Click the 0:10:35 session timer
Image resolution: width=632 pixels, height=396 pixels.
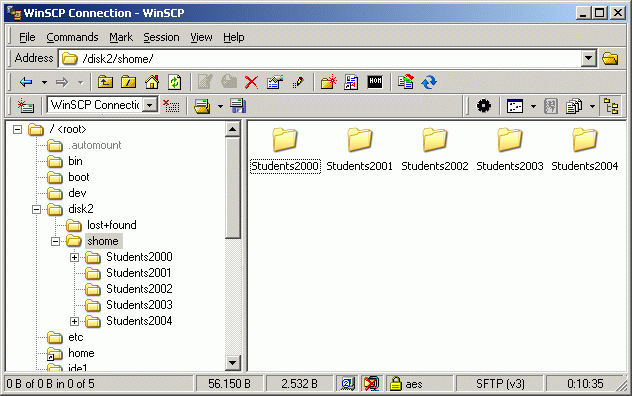(585, 383)
